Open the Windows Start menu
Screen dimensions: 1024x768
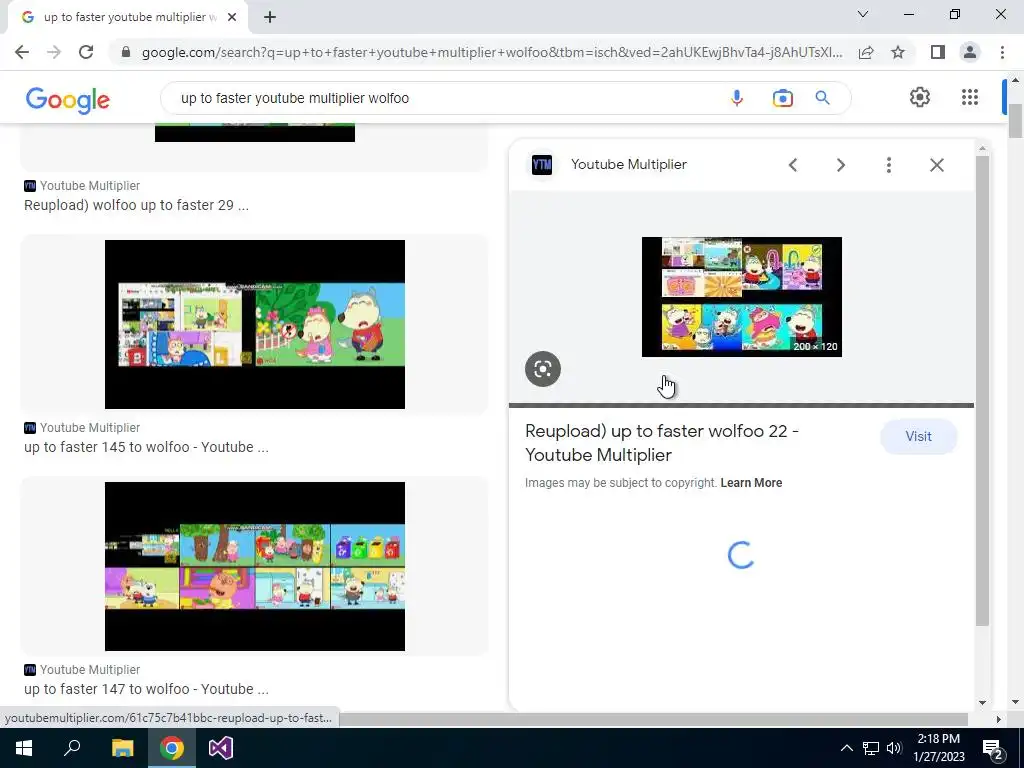pos(24,748)
